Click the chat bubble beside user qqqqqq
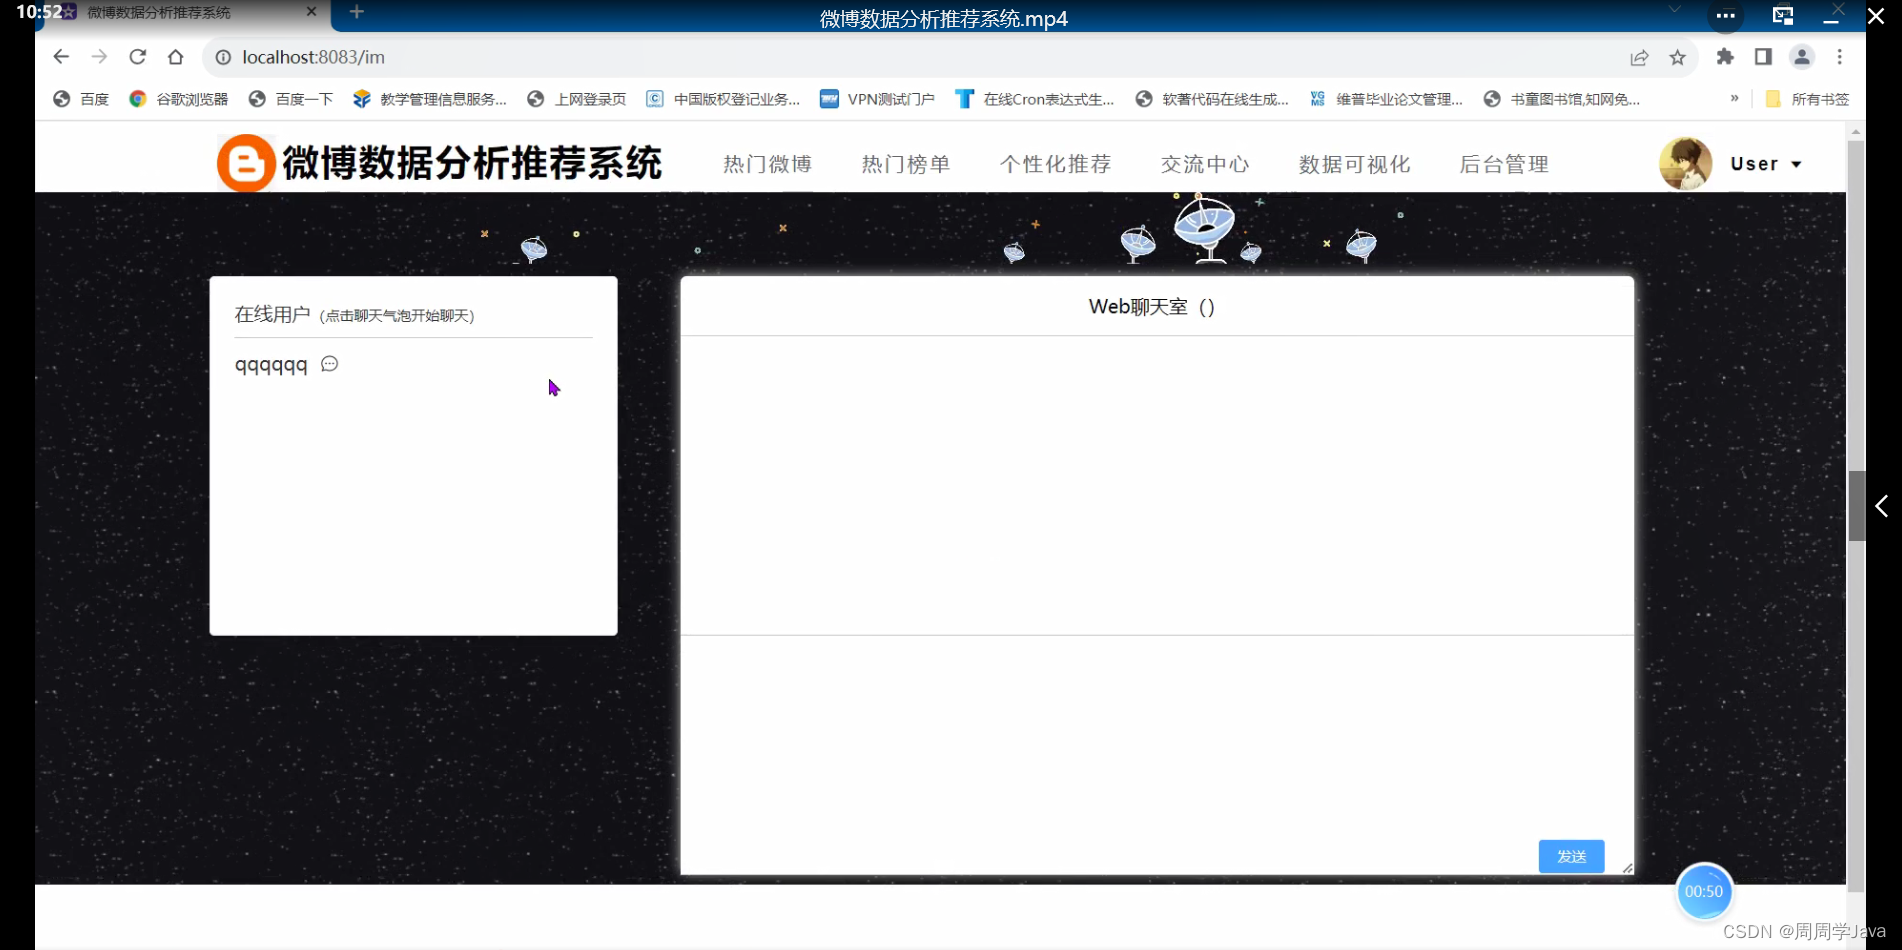The width and height of the screenshot is (1902, 950). click(x=329, y=364)
